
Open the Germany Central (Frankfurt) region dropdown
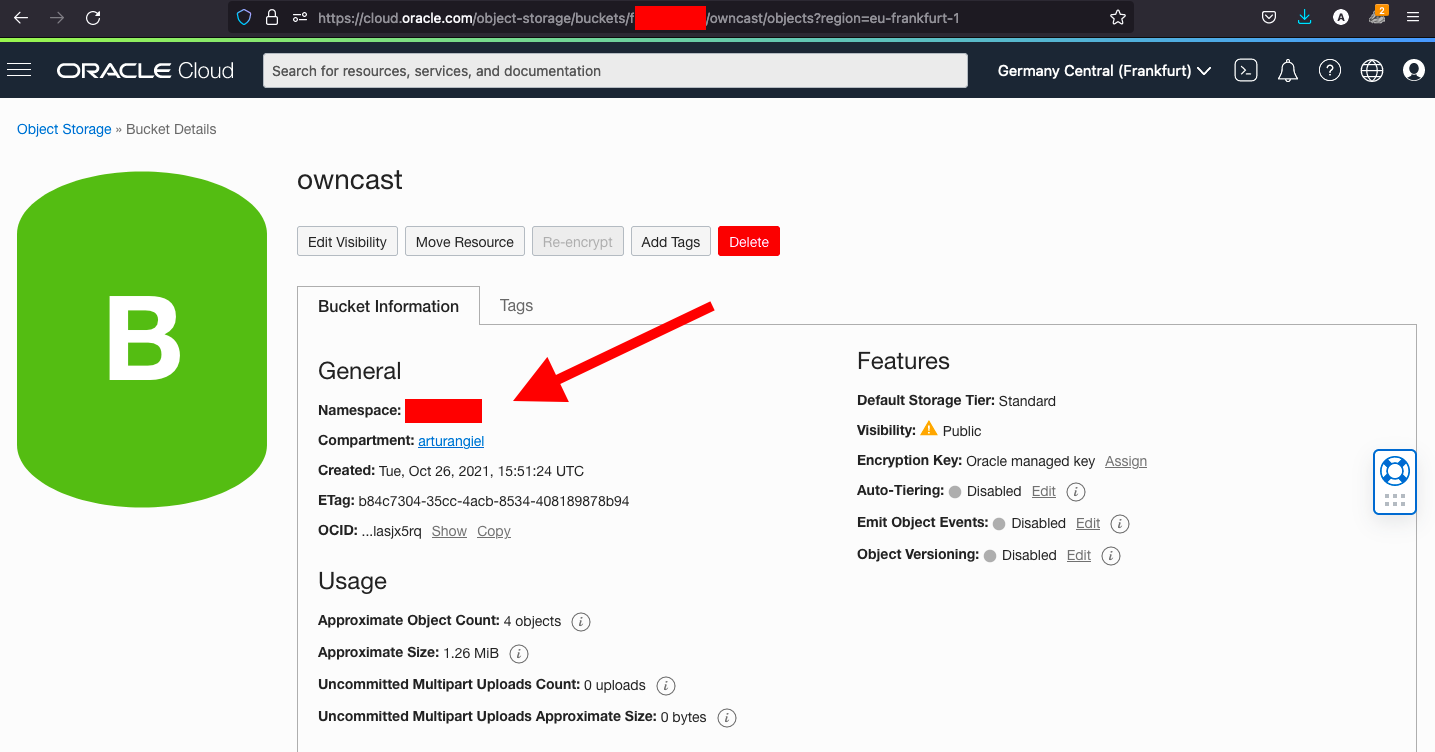pyautogui.click(x=1104, y=71)
